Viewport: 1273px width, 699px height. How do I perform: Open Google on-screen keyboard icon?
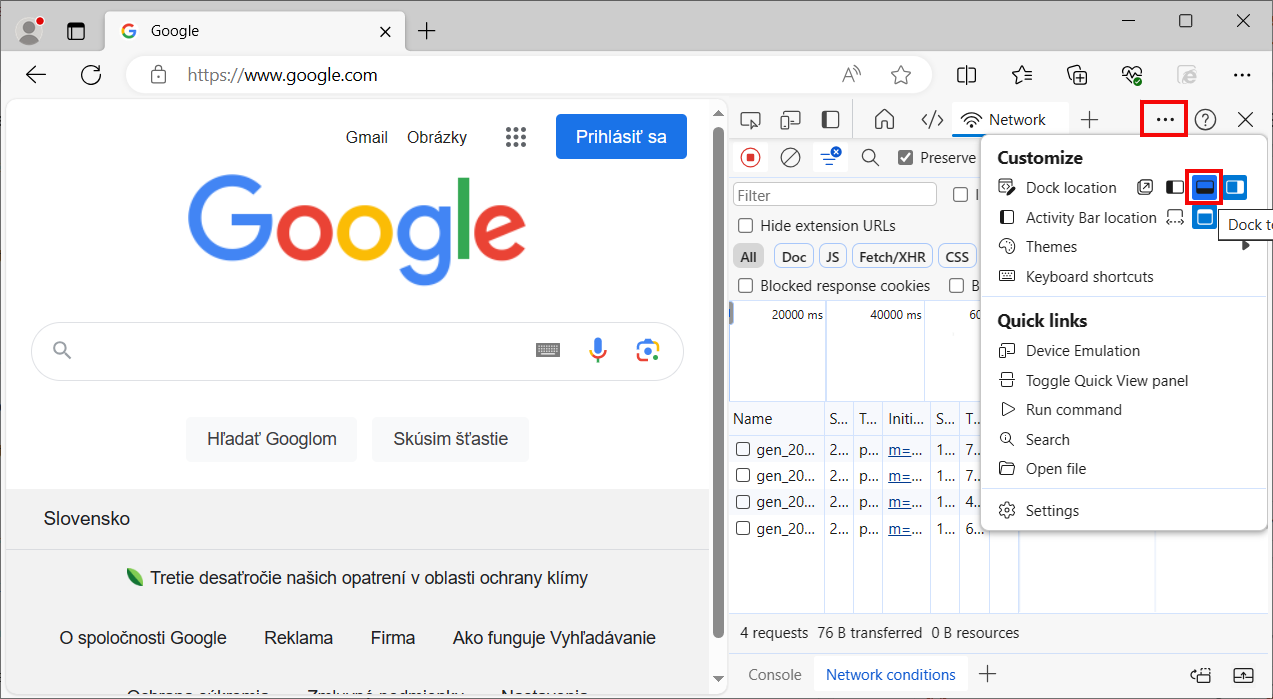click(548, 350)
